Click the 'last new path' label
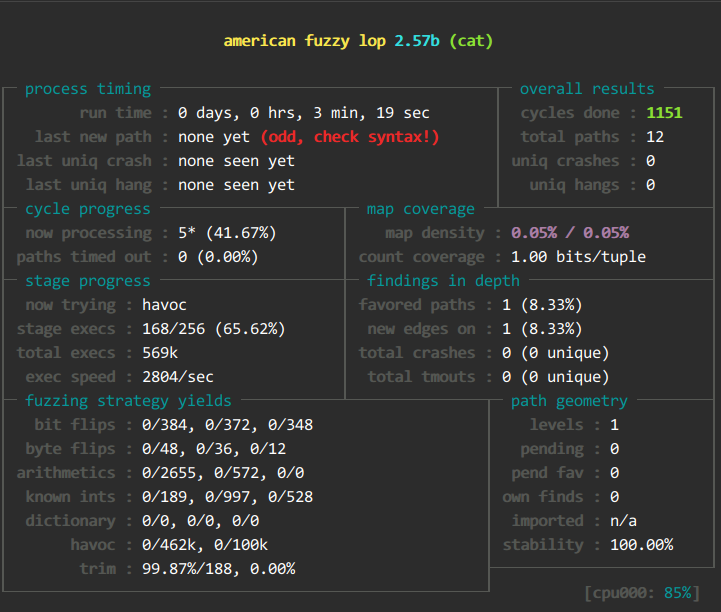721x612 pixels. click(93, 137)
